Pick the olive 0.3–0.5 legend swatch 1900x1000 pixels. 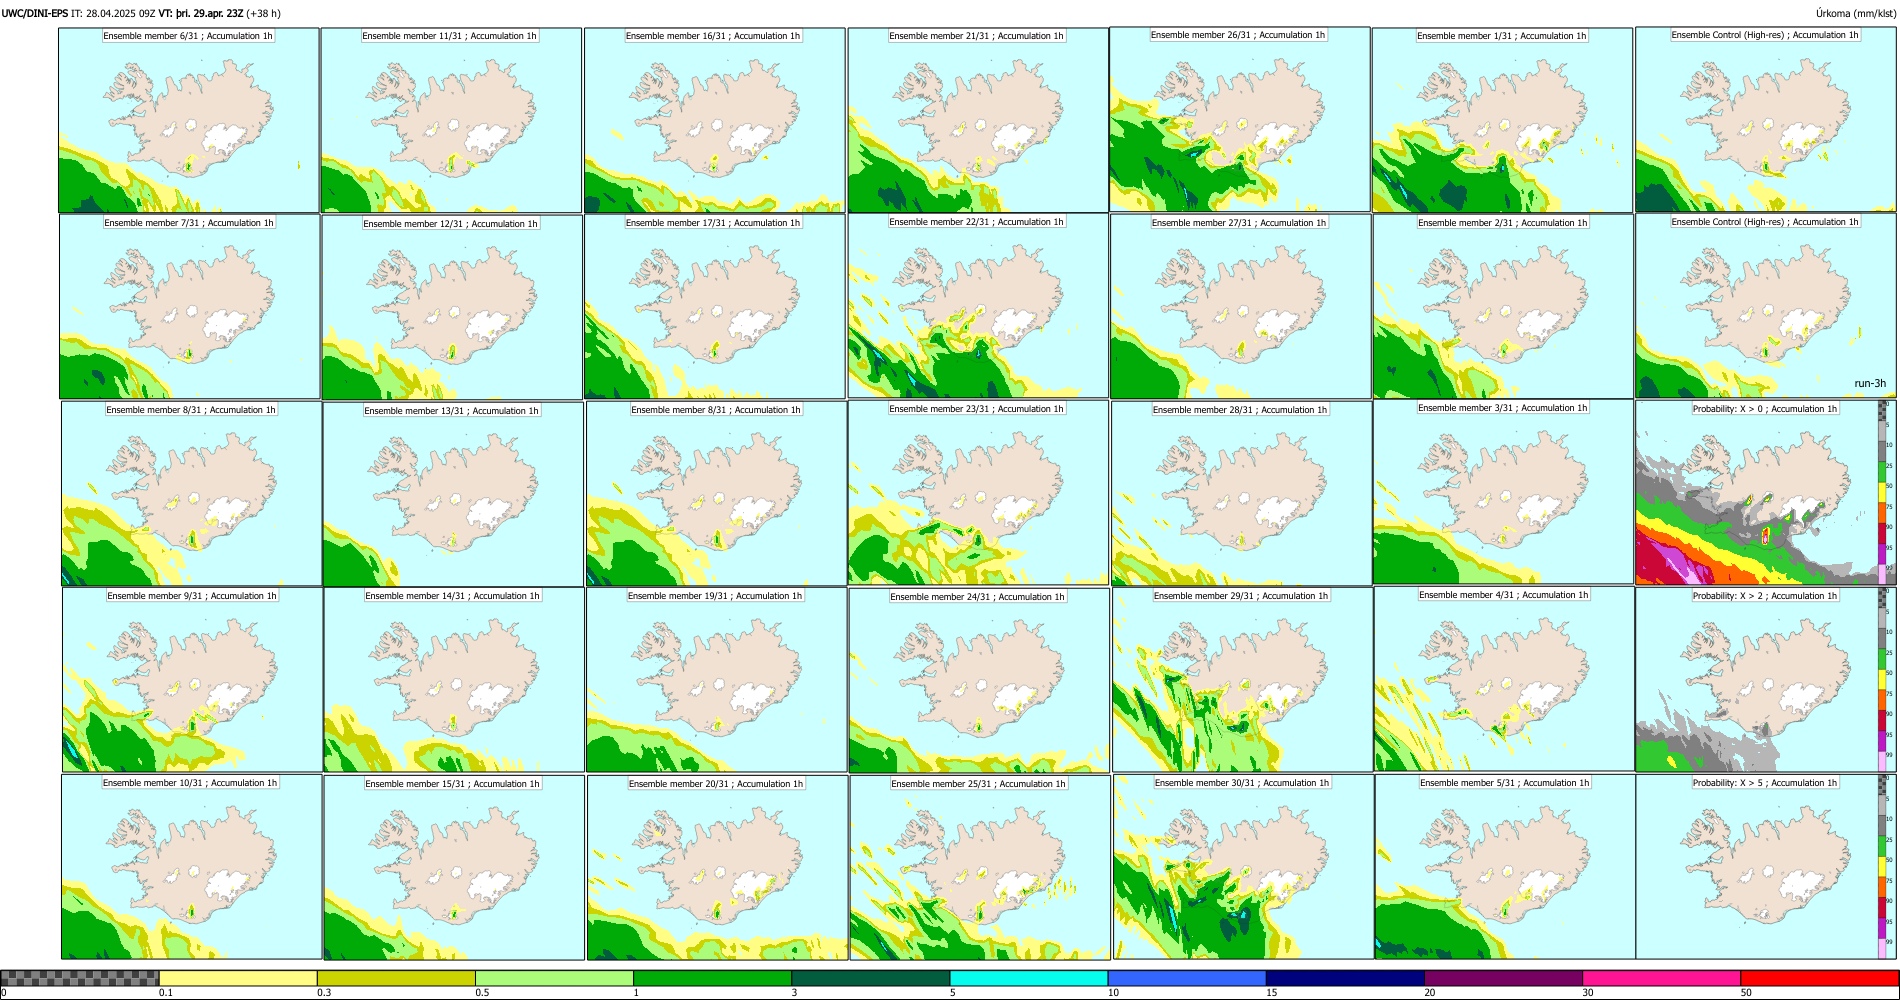(396, 978)
